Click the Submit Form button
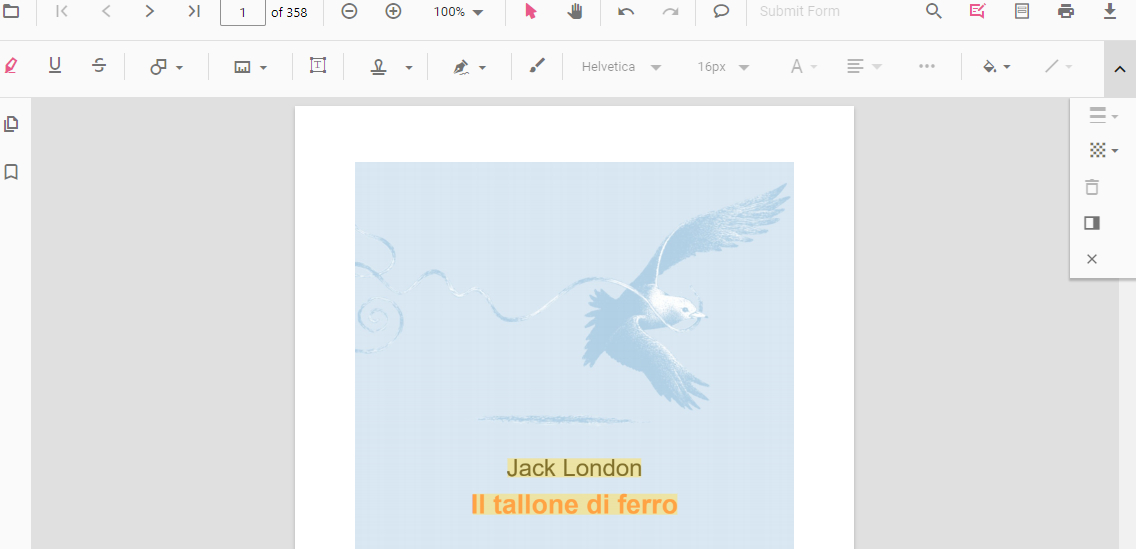 800,12
